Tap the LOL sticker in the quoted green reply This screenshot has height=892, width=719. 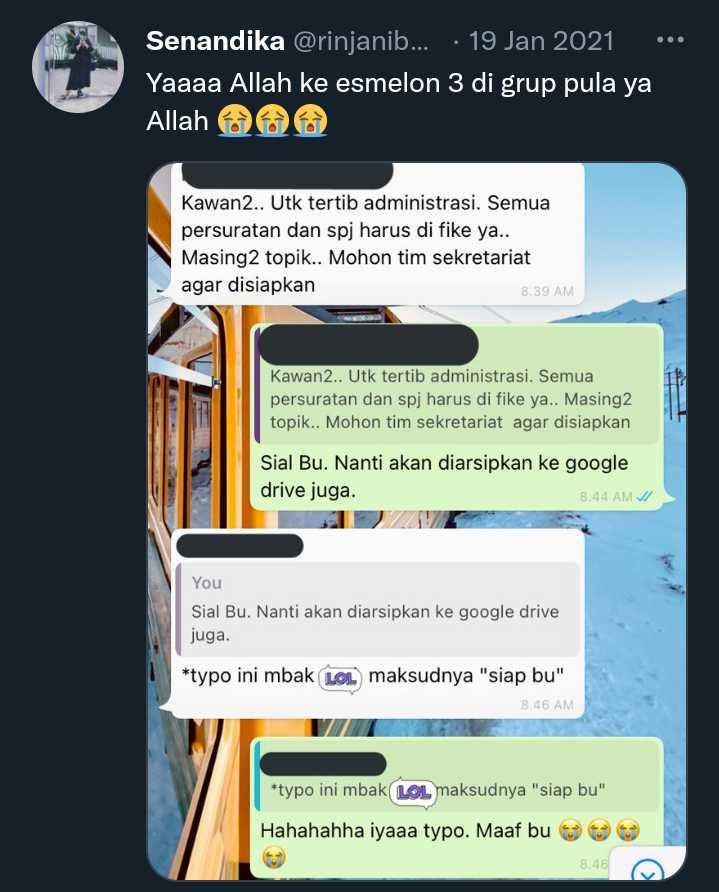pos(413,792)
